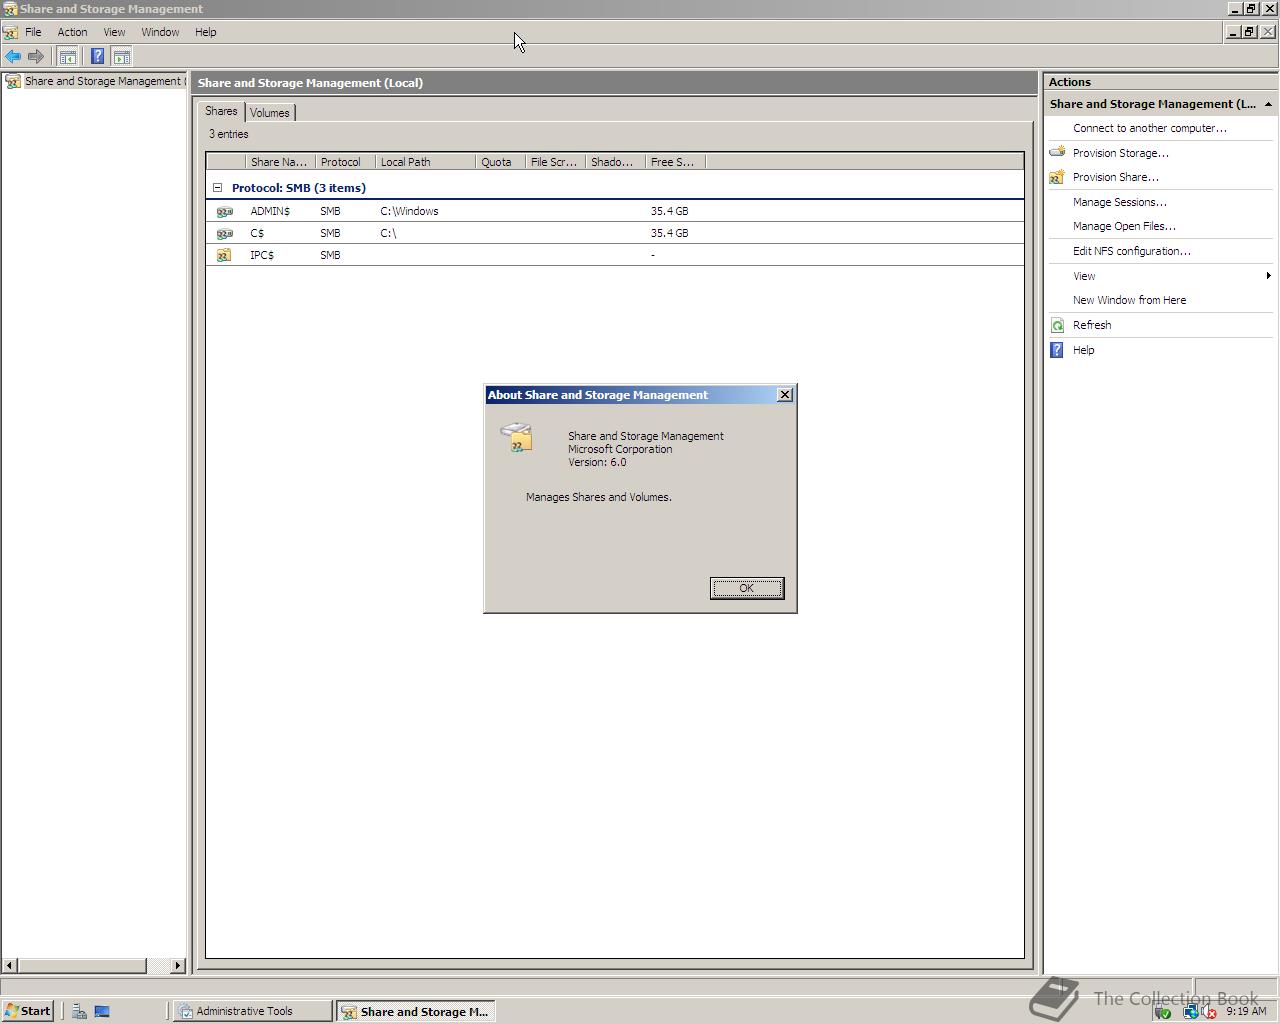Image resolution: width=1280 pixels, height=1024 pixels.
Task: Click the Show Desktop quick launch icon
Action: coord(102,1011)
